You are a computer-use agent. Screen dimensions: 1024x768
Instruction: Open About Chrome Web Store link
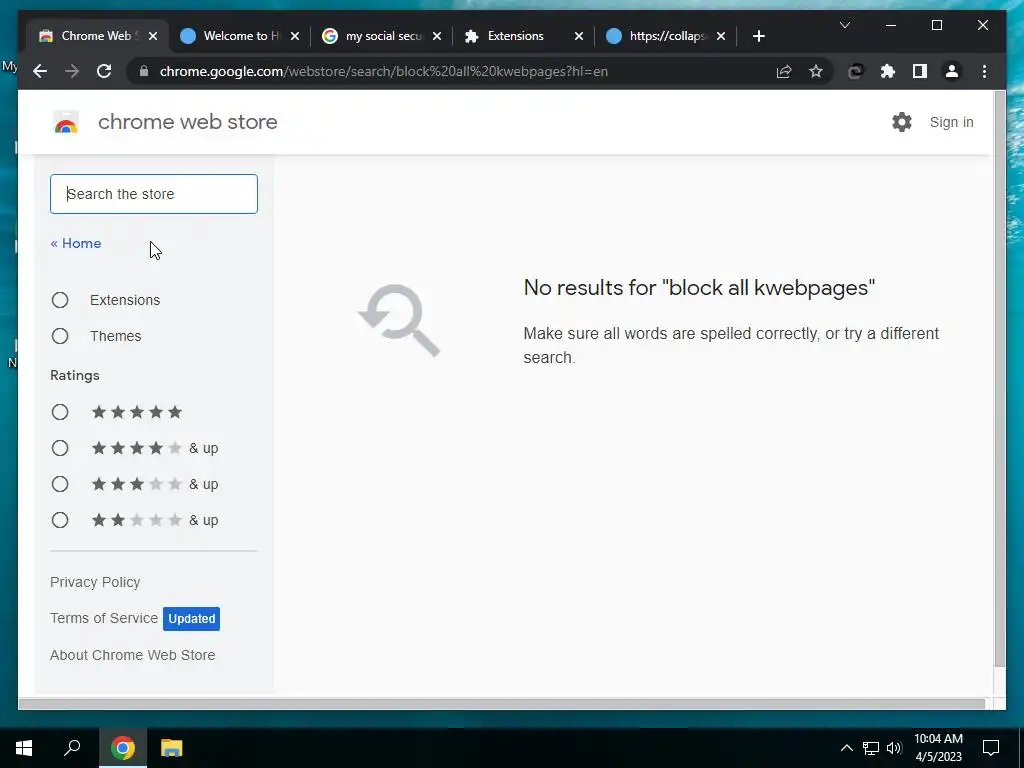[x=133, y=655]
